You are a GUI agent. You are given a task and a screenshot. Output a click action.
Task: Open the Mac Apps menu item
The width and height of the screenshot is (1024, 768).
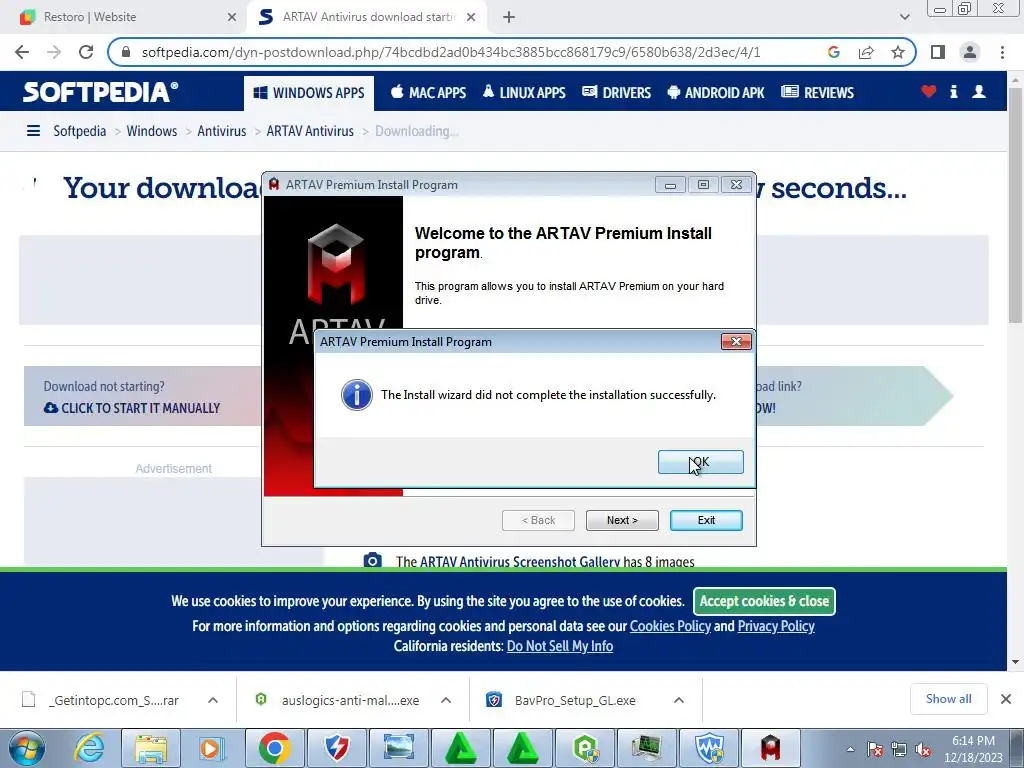coord(428,93)
